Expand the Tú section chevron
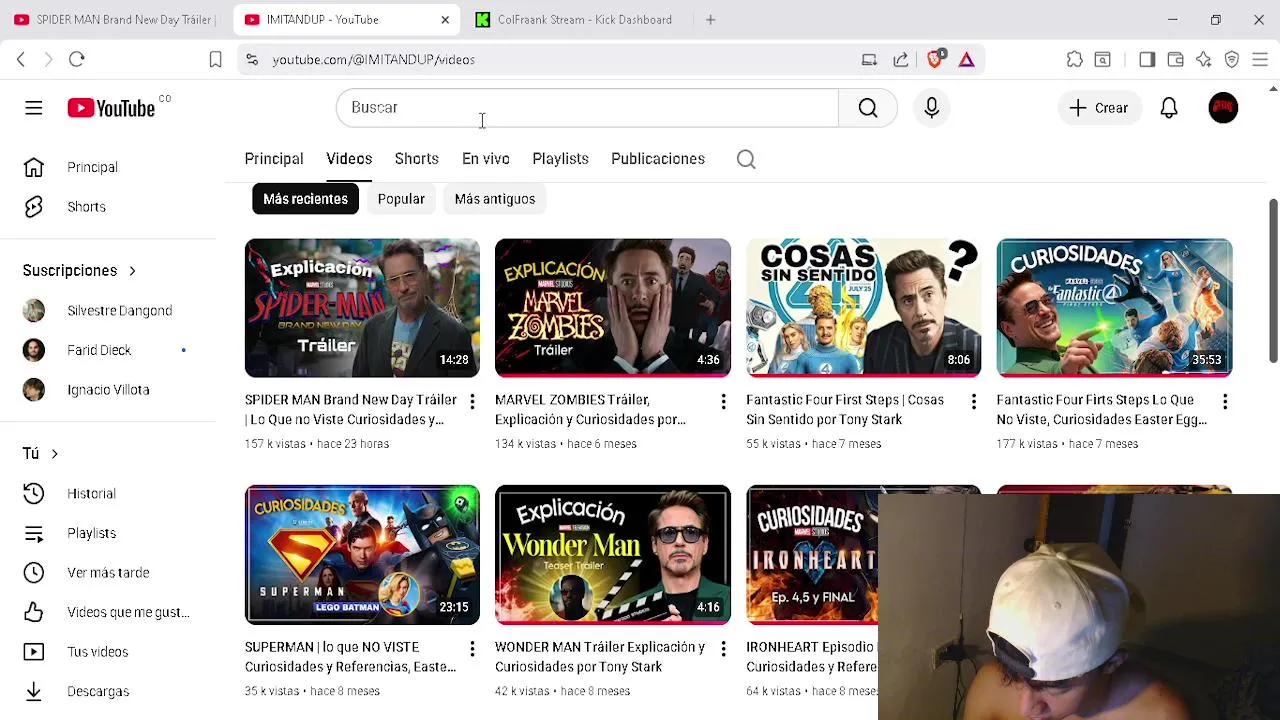 (54, 454)
